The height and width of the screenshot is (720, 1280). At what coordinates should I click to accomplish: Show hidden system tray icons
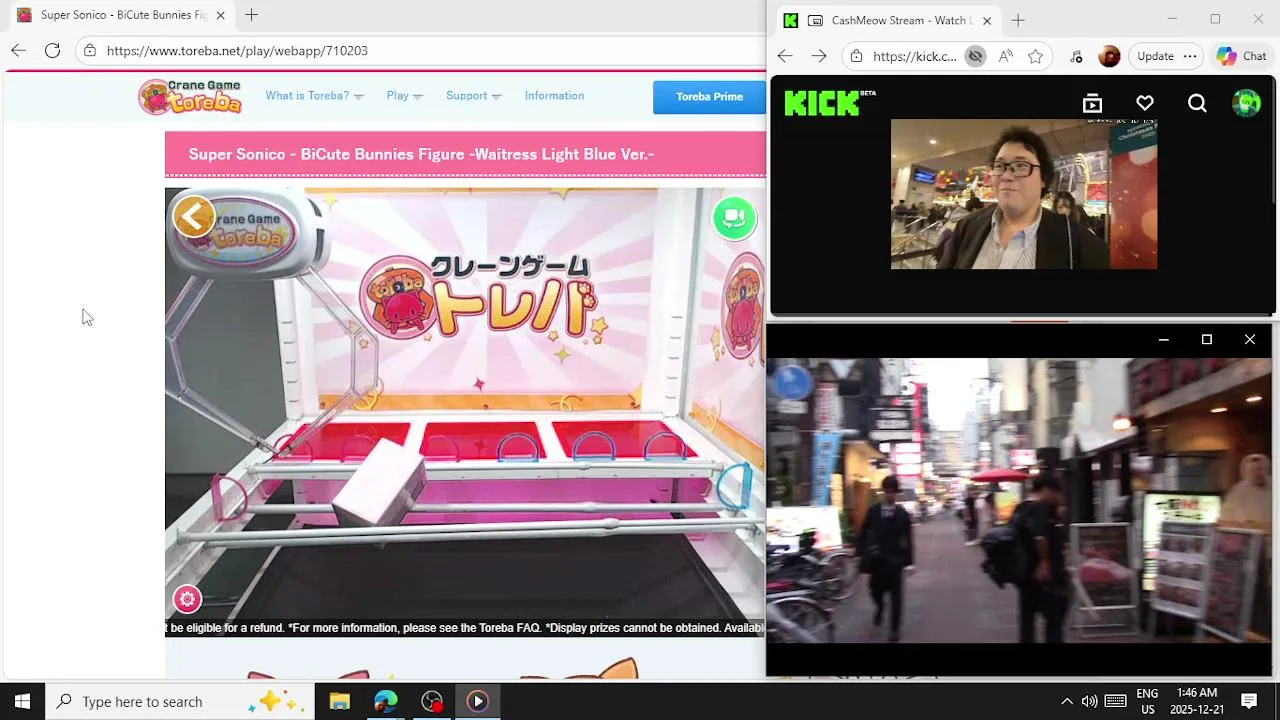click(x=1066, y=701)
